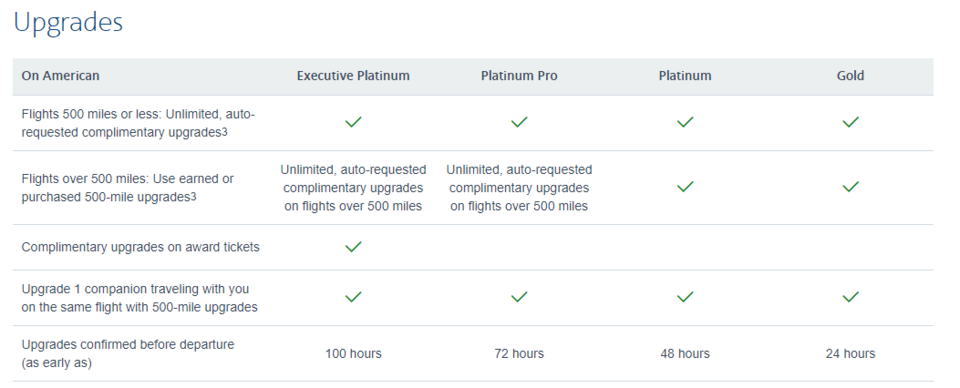Click the Executive Platinum checkmark for companion upgrade

353,297
